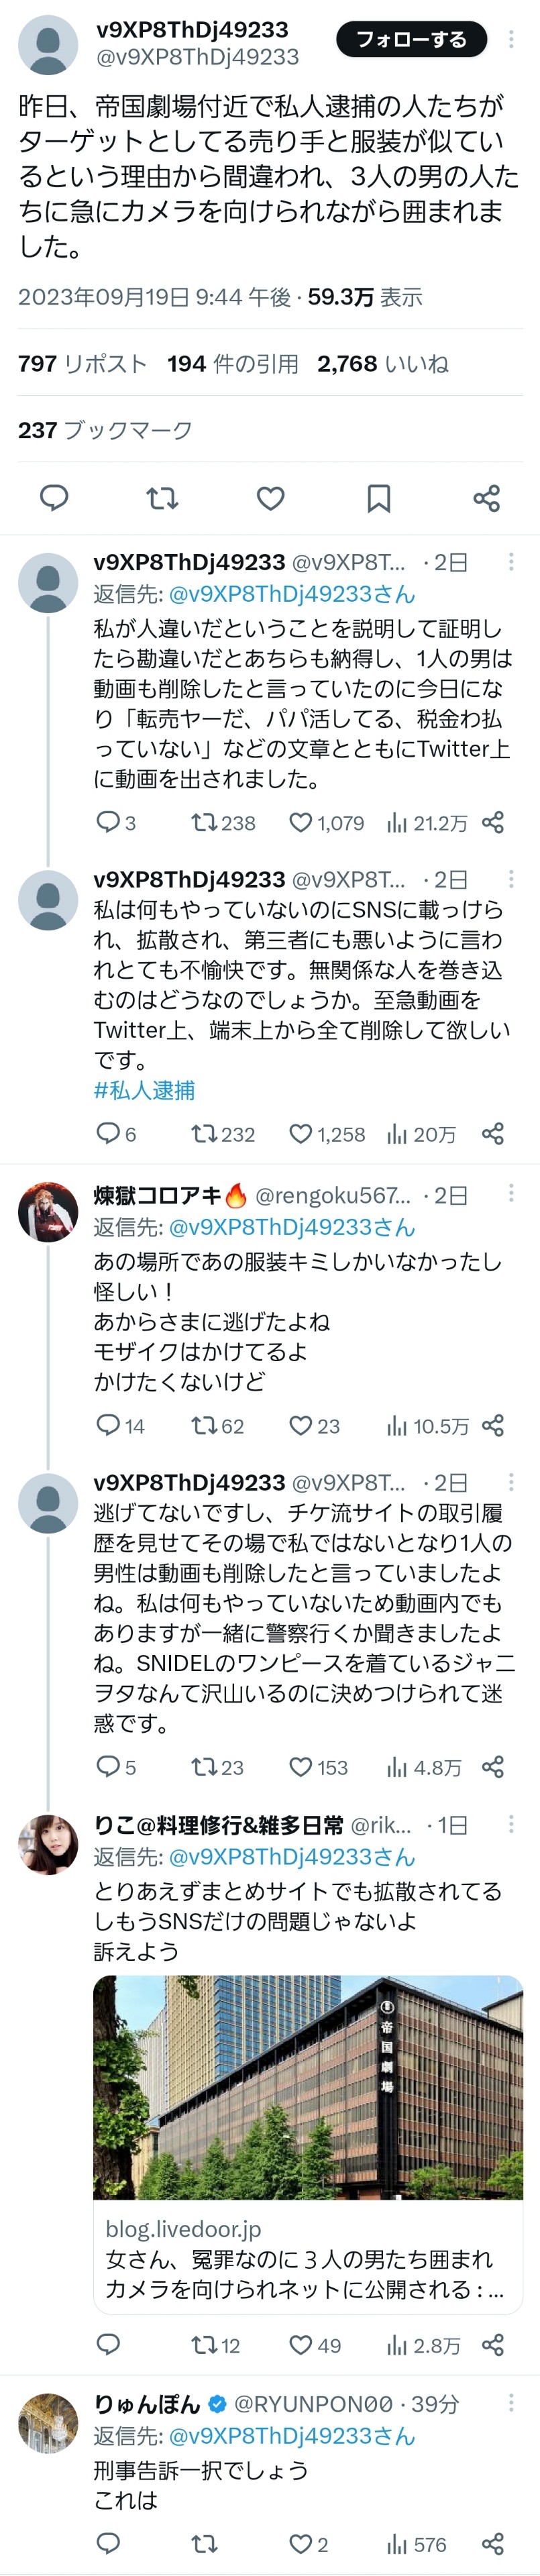Reply to the main post about 帝国劇場
This screenshot has height=2576, width=540.
point(54,497)
